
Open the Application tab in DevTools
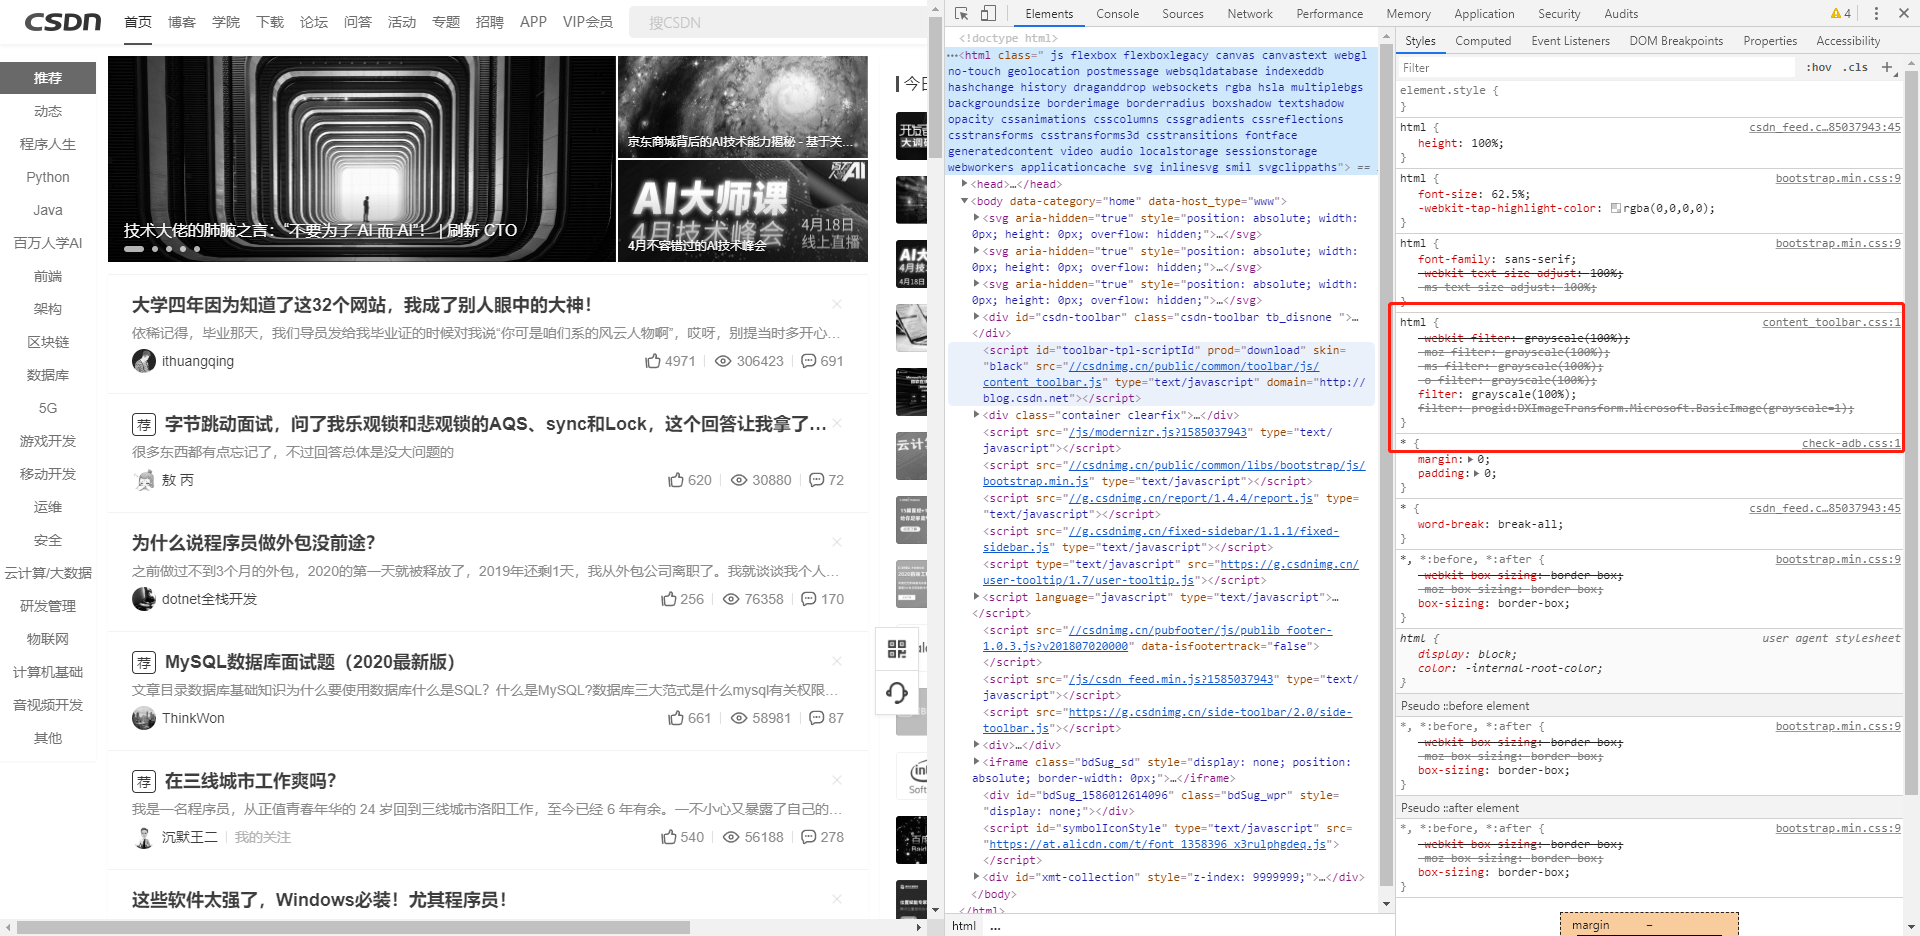pos(1484,14)
